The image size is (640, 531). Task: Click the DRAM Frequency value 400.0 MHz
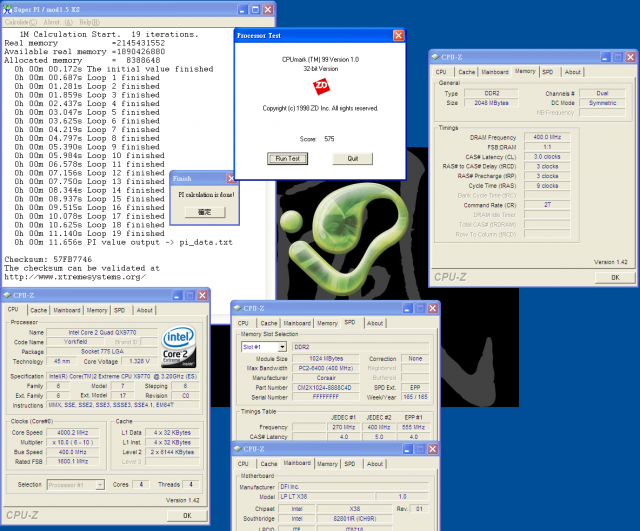(547, 137)
